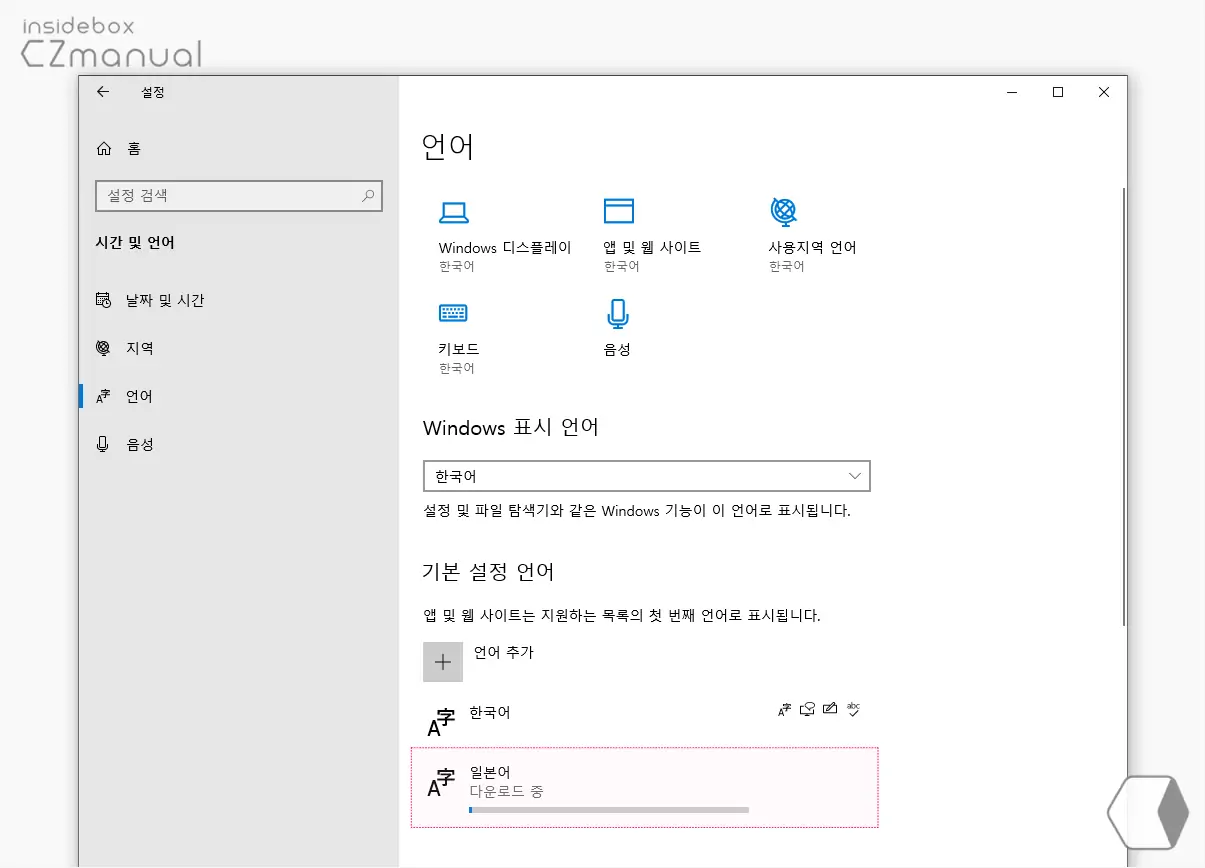This screenshot has width=1205, height=868.
Task: Click the 일본어 download progress bar
Action: tap(608, 808)
